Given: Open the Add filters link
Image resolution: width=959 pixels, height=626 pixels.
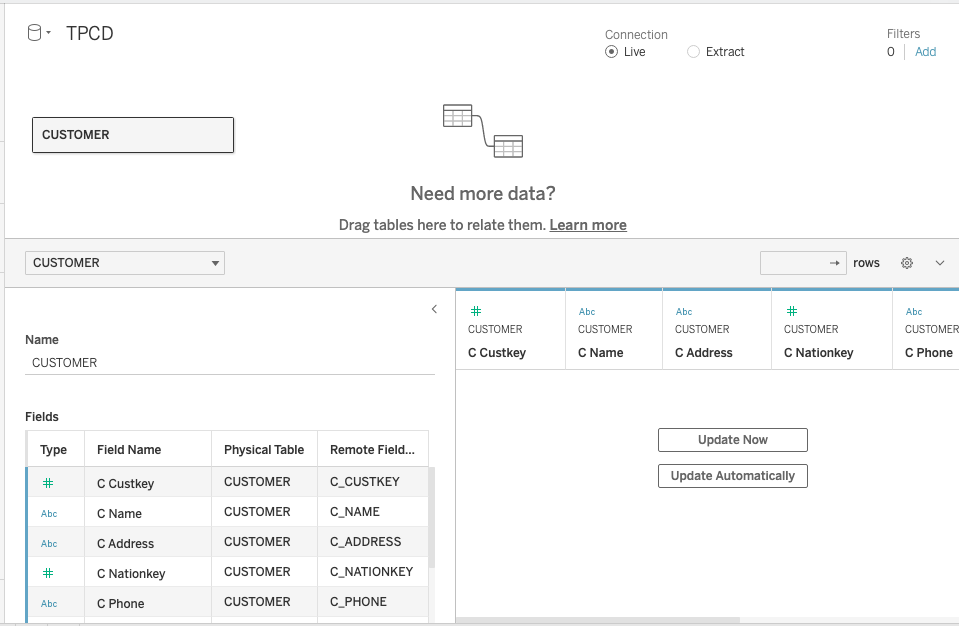Looking at the screenshot, I should pyautogui.click(x=925, y=51).
